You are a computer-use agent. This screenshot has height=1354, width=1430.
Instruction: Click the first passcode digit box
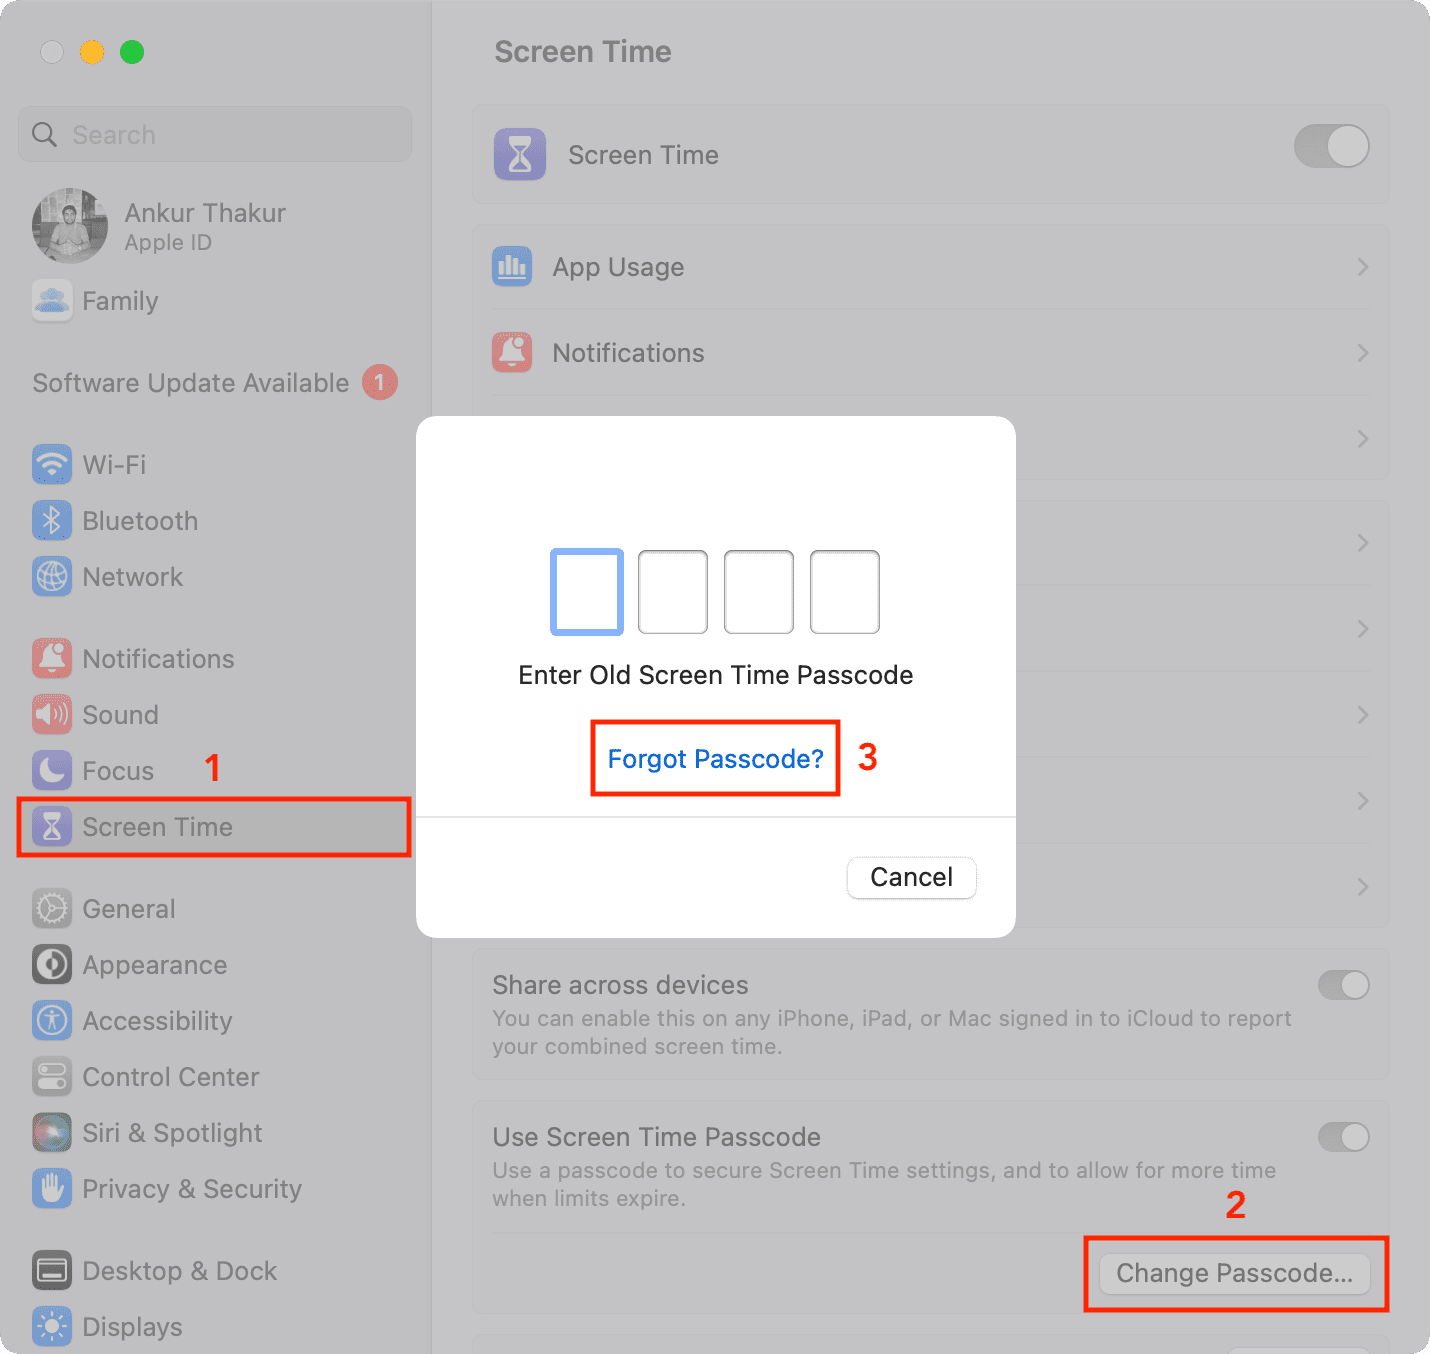click(587, 592)
